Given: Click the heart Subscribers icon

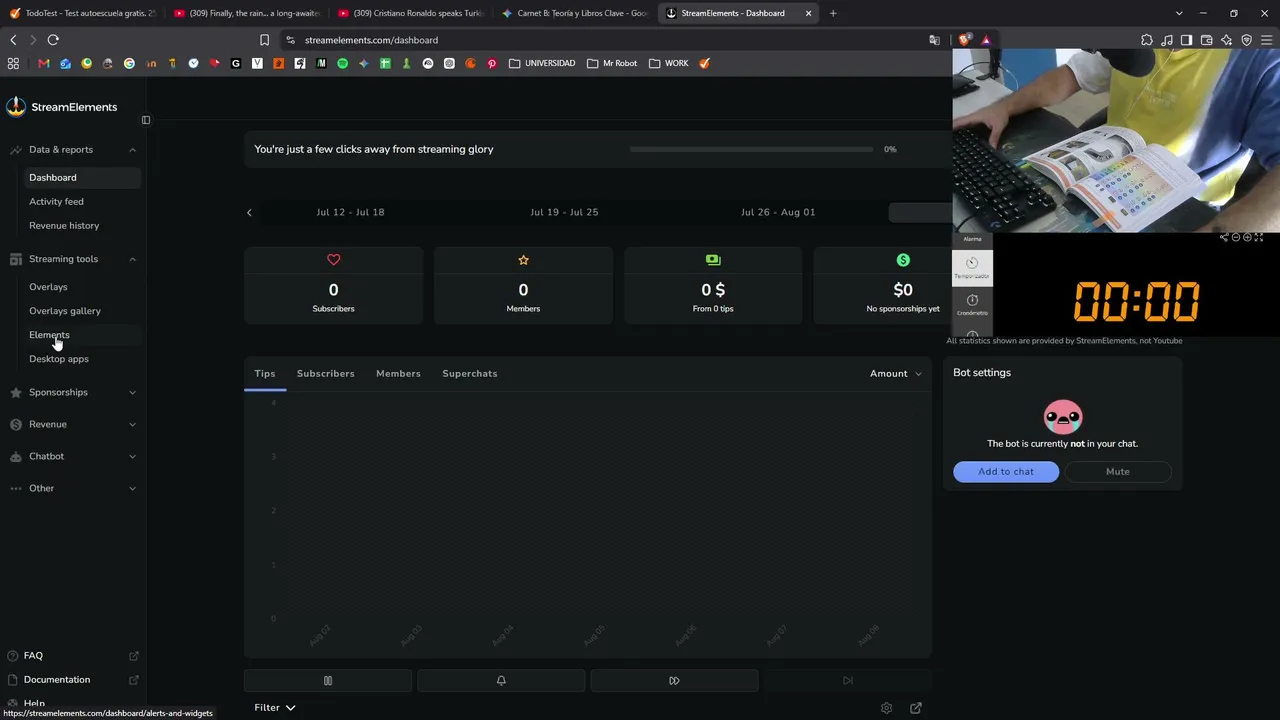Looking at the screenshot, I should coord(334,260).
